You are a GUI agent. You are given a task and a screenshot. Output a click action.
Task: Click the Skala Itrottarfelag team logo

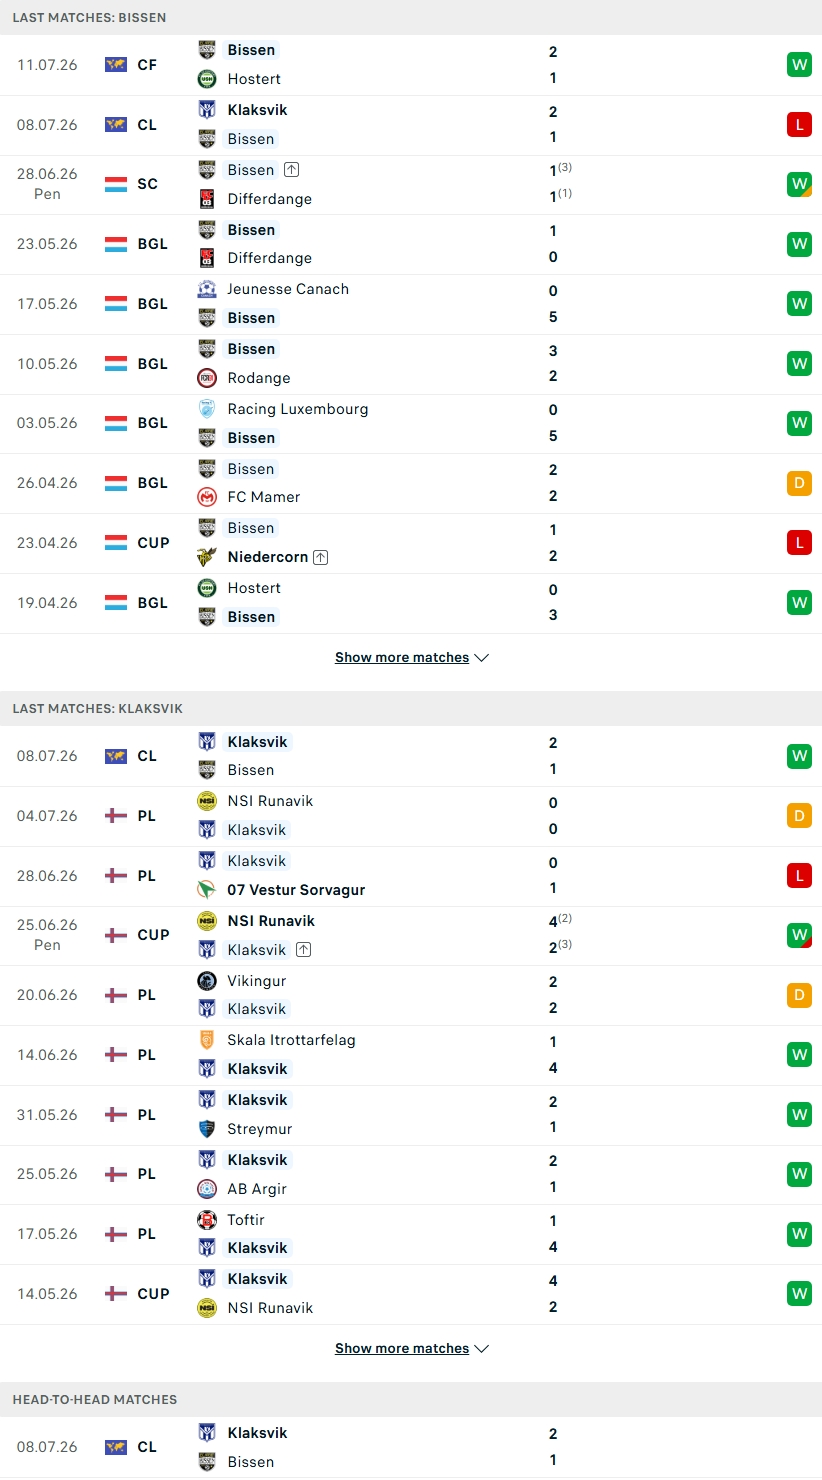tap(207, 1040)
